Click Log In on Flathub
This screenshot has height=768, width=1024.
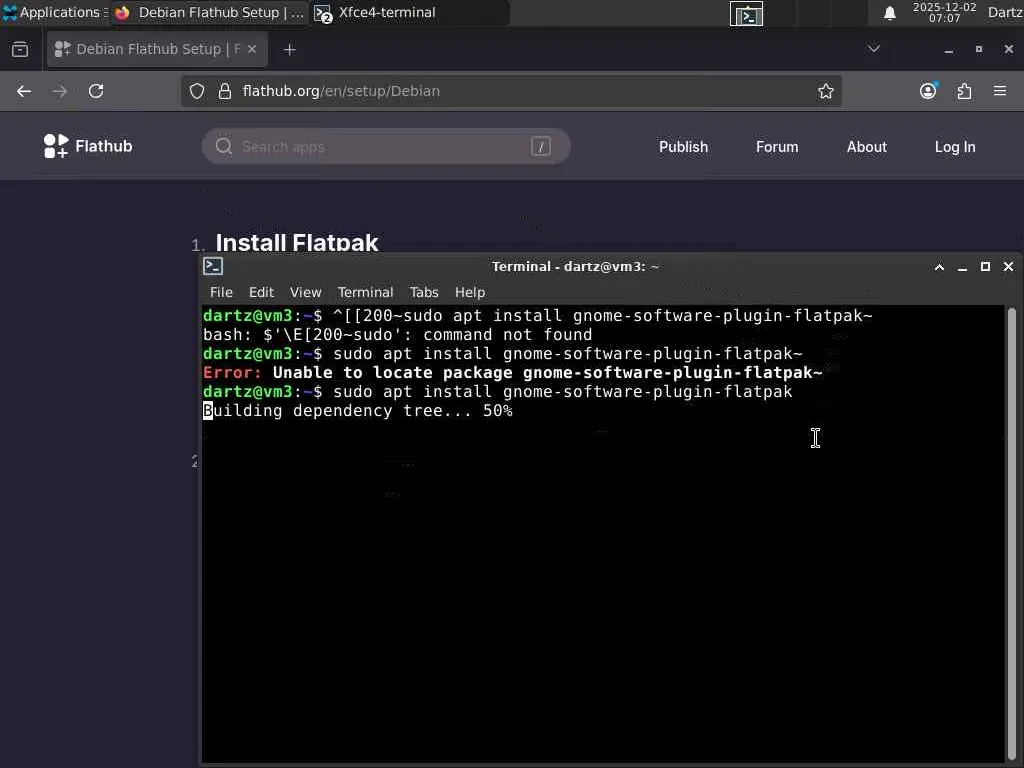pyautogui.click(x=955, y=147)
